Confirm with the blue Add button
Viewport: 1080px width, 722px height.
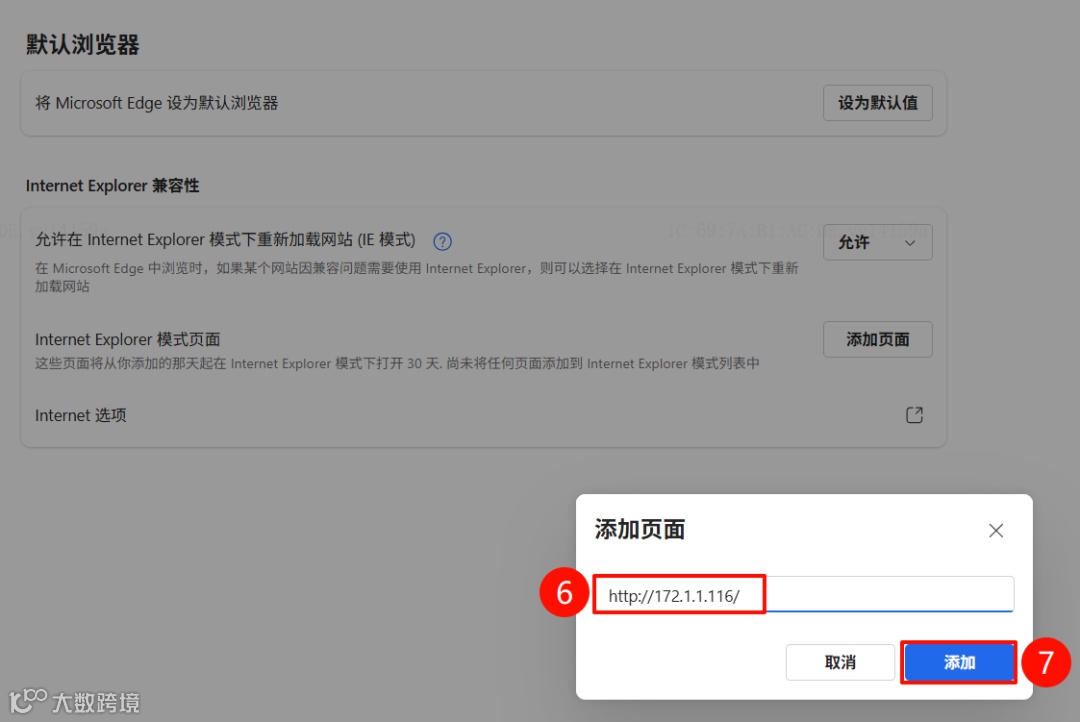(x=959, y=662)
